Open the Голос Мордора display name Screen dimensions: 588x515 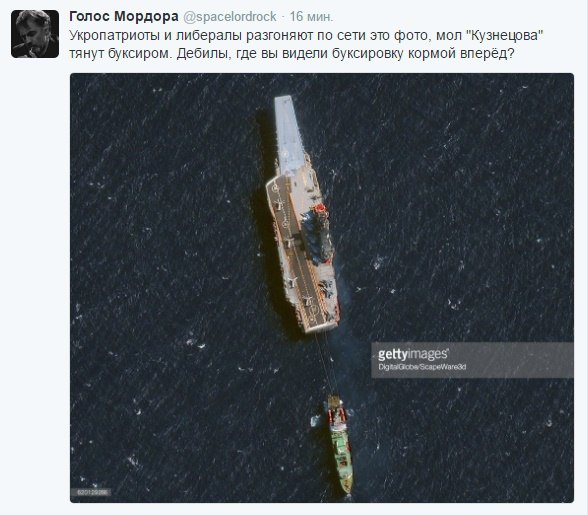point(124,17)
